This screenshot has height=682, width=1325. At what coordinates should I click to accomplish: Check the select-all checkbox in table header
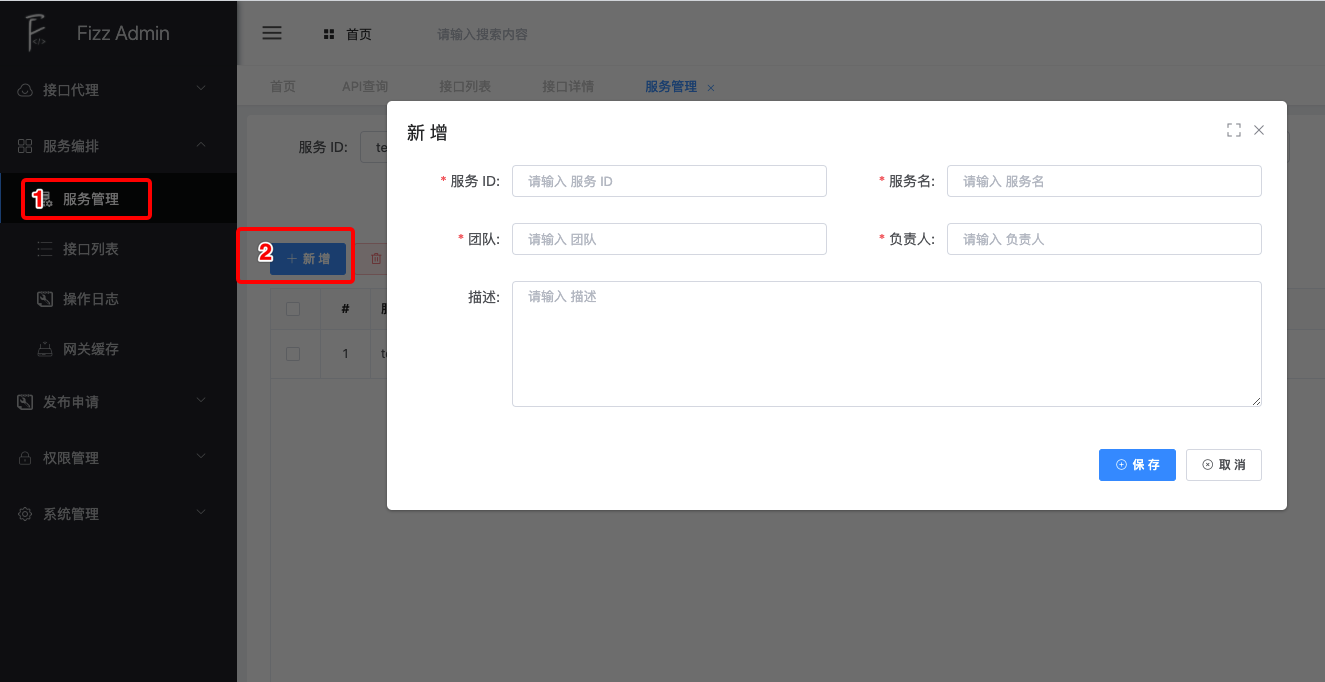click(x=295, y=308)
